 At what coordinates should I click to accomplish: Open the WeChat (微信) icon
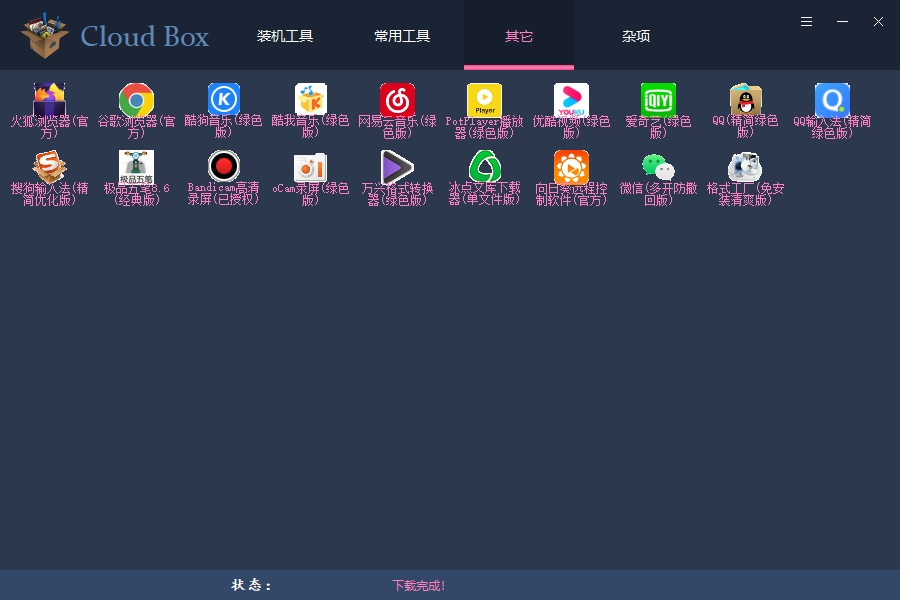coord(658,167)
